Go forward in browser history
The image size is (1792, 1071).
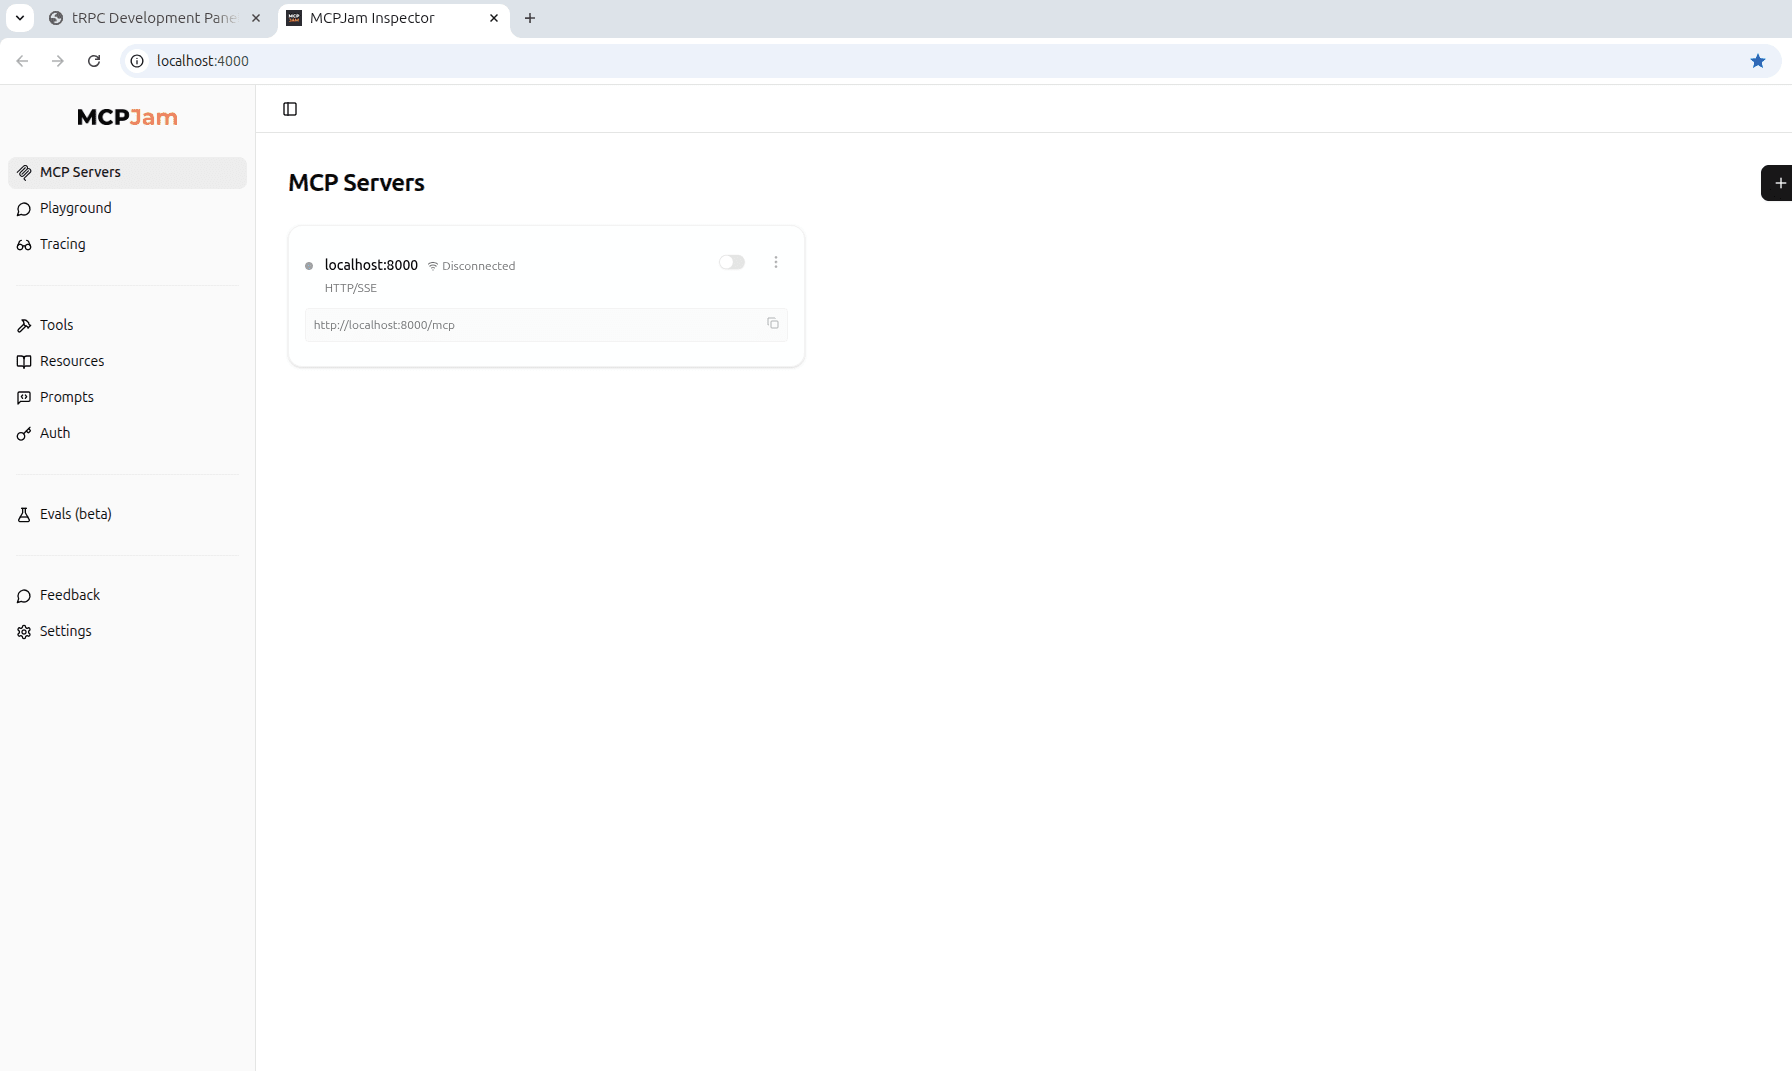pyautogui.click(x=58, y=61)
